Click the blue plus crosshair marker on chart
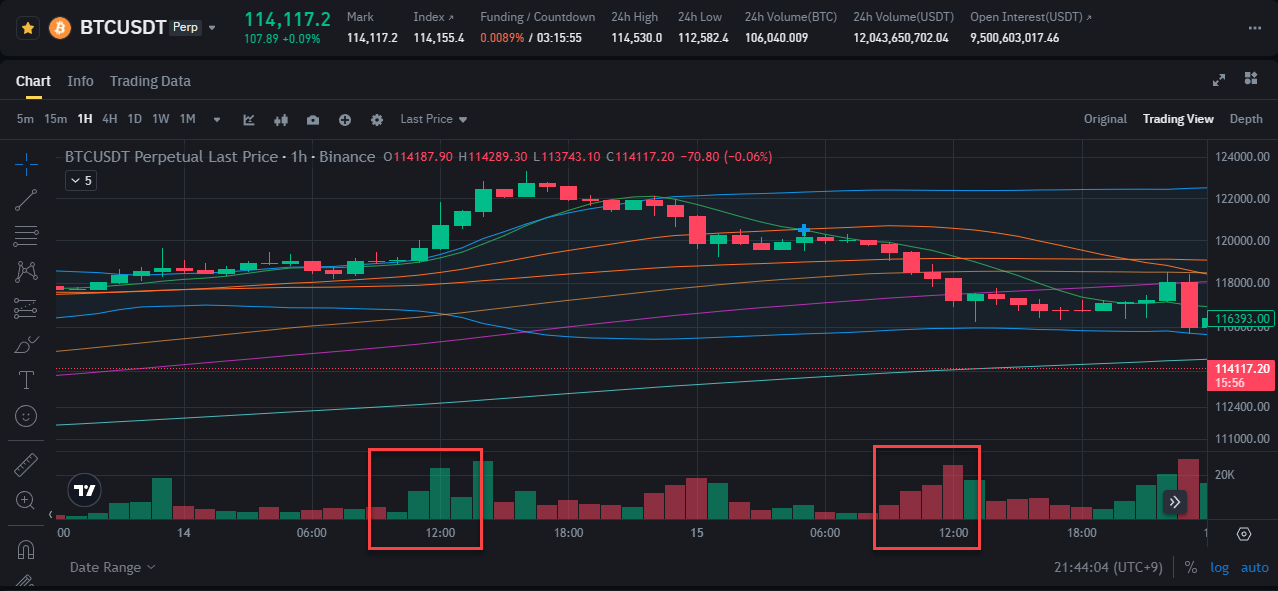Viewport: 1278px width, 591px height. coord(803,230)
